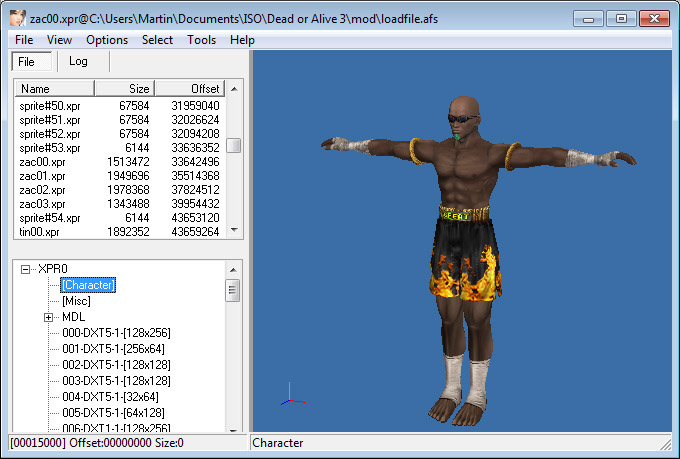This screenshot has width=680, height=459.
Task: Sort file list by Offset column
Action: click(190, 89)
